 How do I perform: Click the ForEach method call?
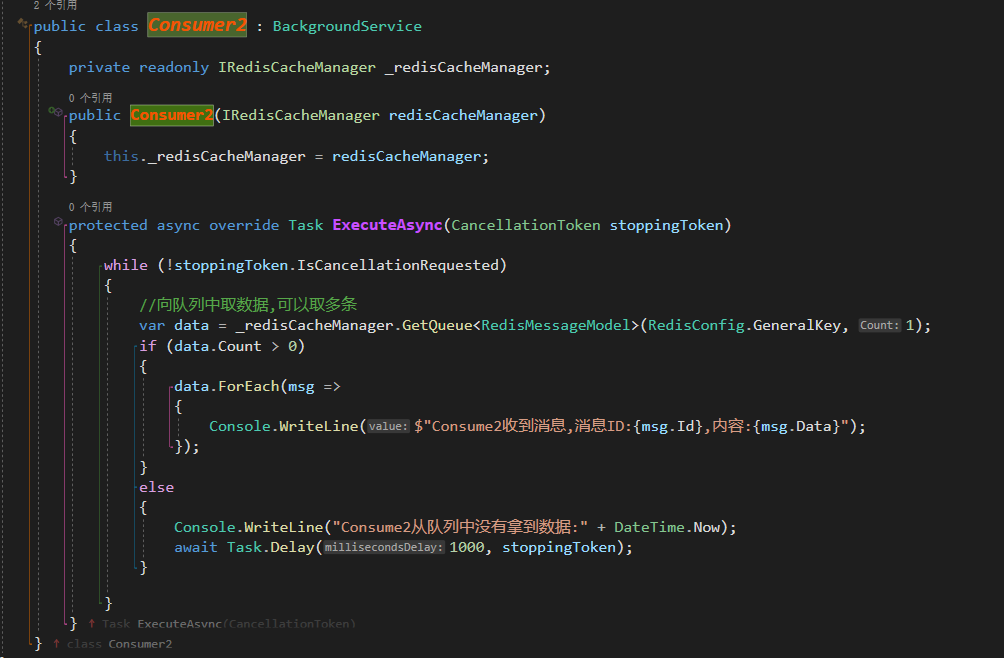coord(248,386)
